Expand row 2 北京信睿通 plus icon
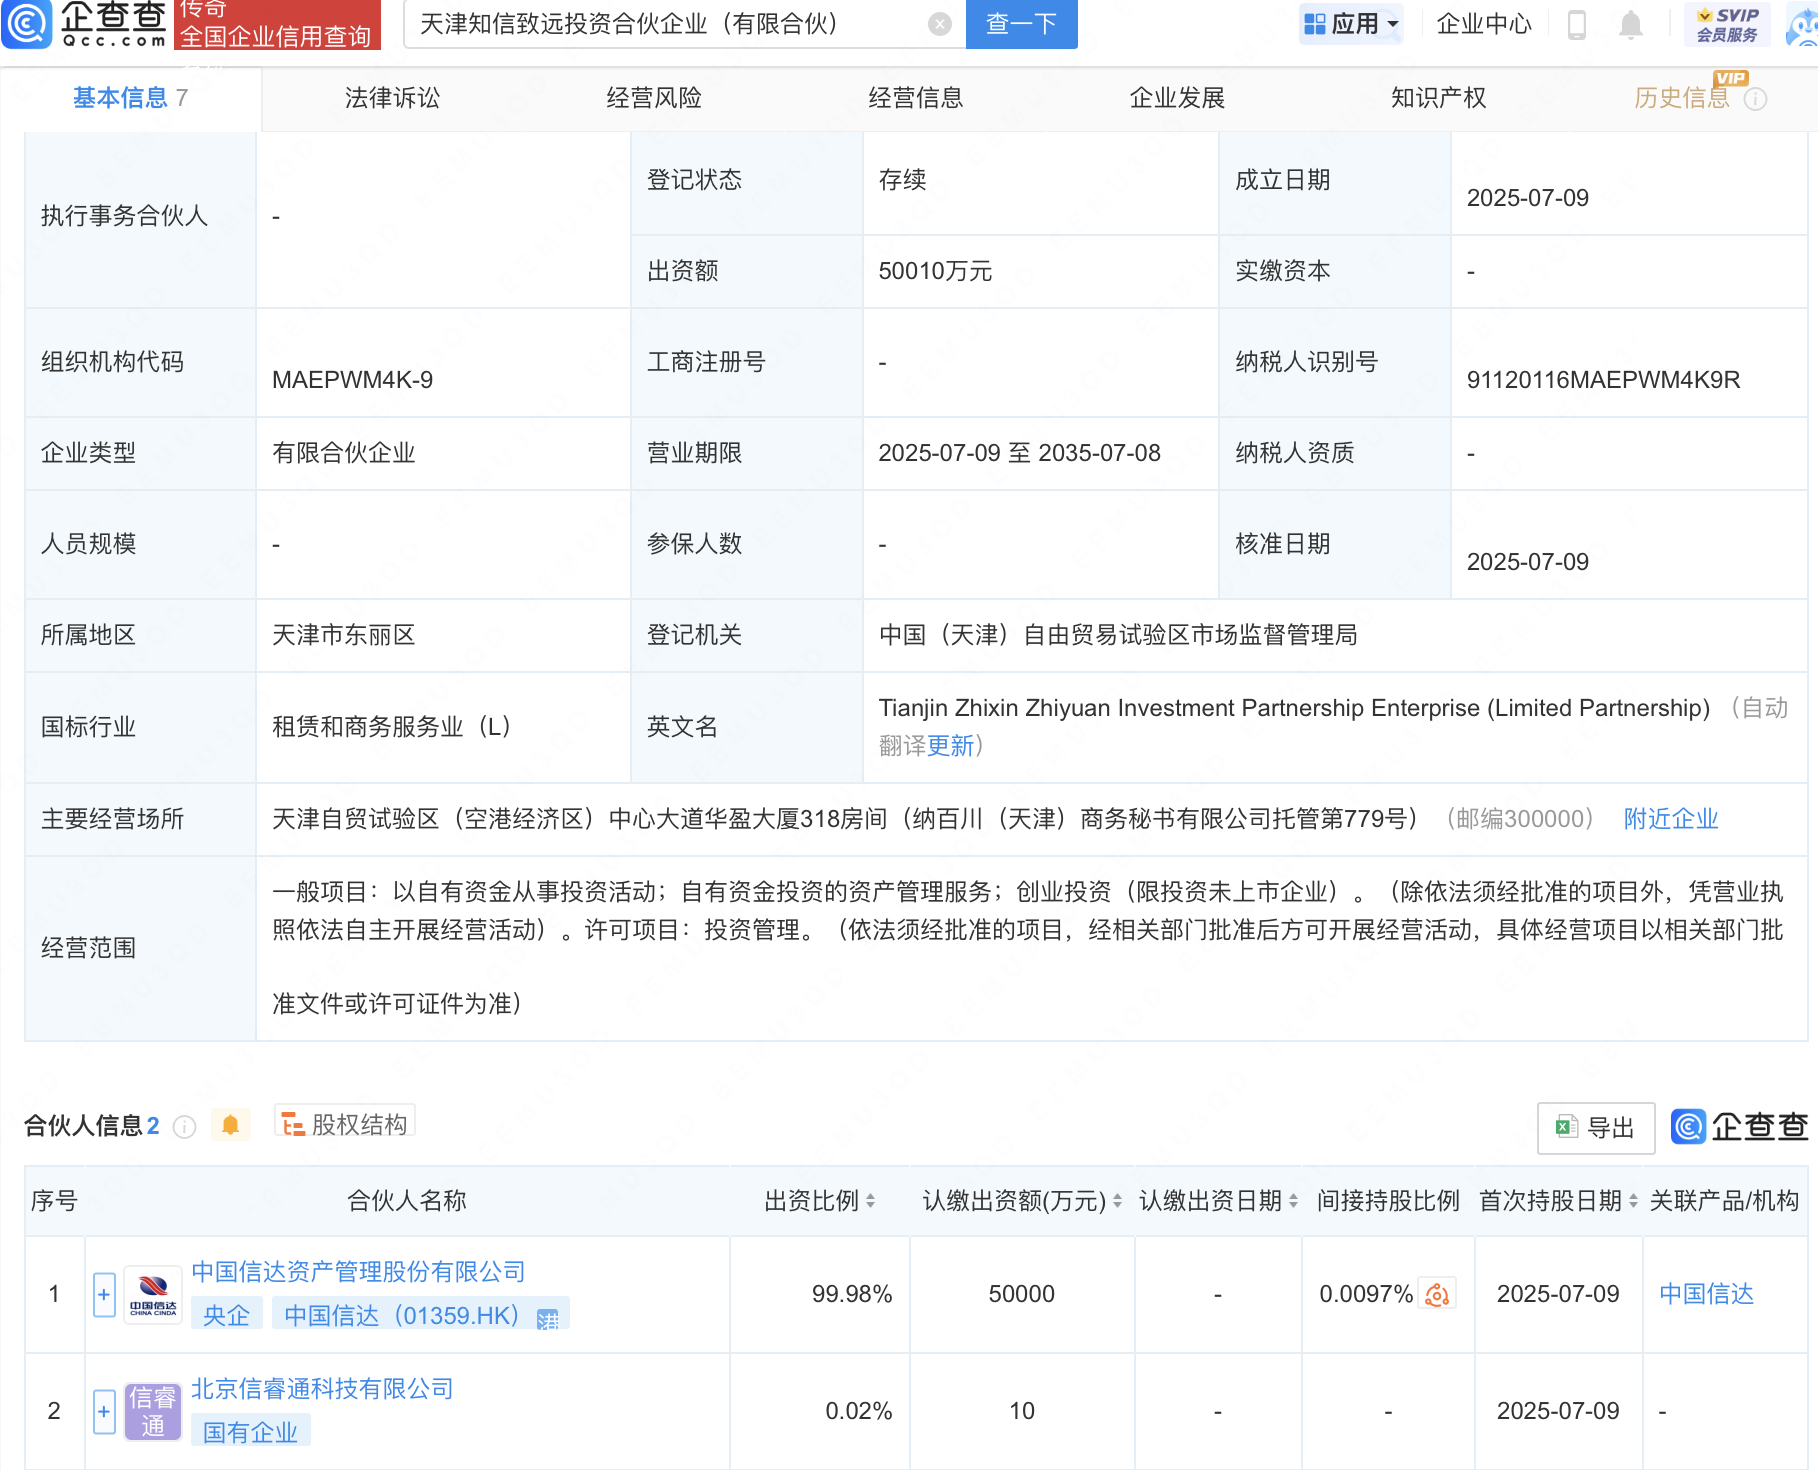This screenshot has height=1470, width=1818. (x=104, y=1412)
